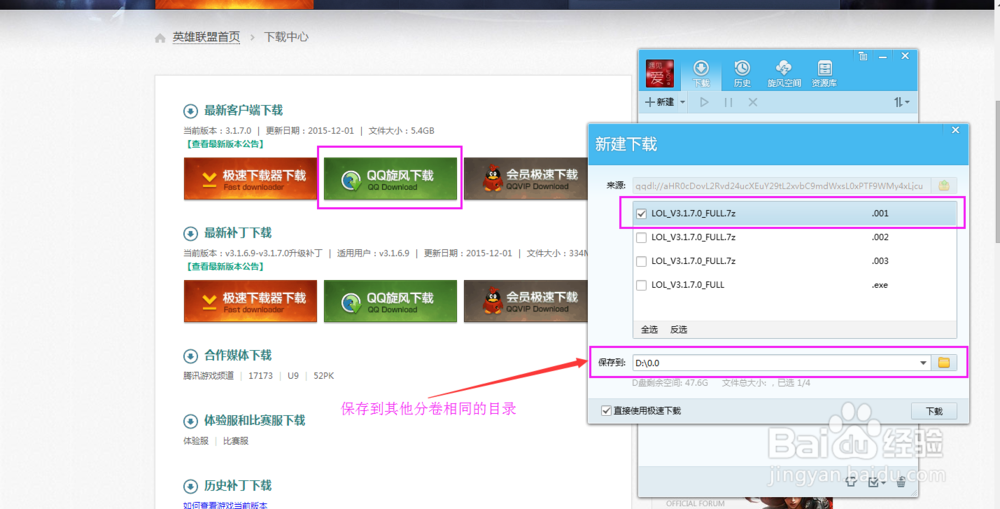Open the 体验服 download link
The height and width of the screenshot is (509, 1000).
pos(196,441)
